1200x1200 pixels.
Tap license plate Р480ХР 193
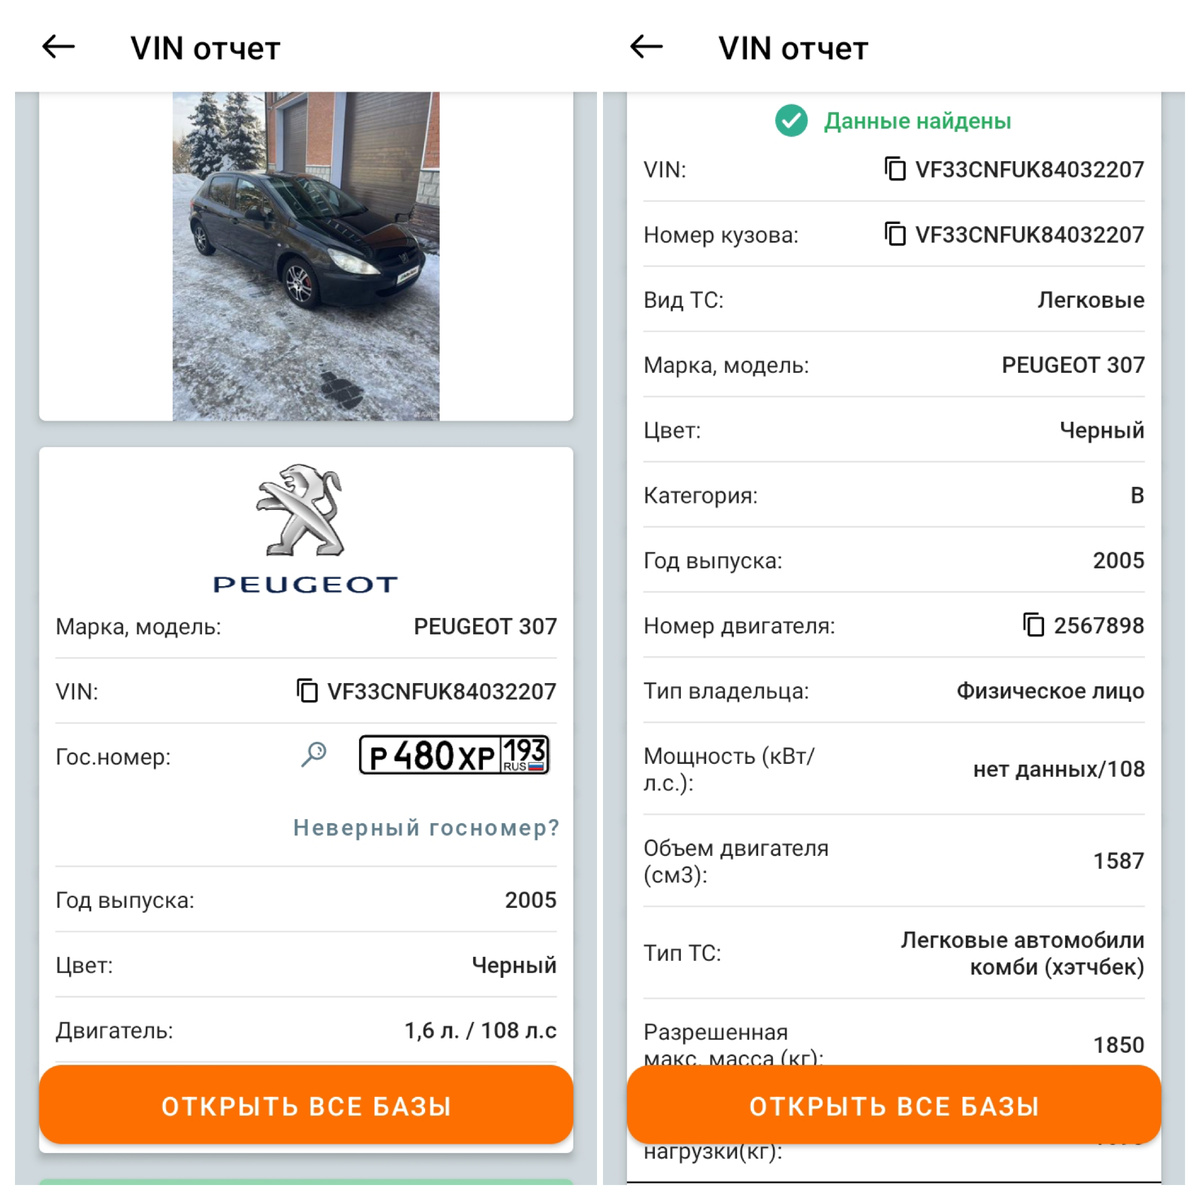point(454,755)
